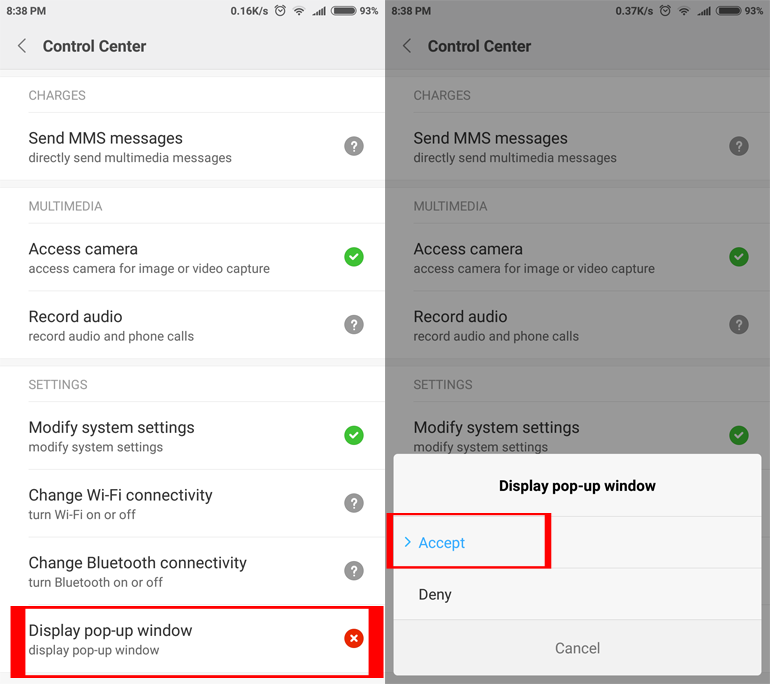Screen dimensions: 770x684
Task: Open Record audio permission options on left
Action: pyautogui.click(x=192, y=325)
